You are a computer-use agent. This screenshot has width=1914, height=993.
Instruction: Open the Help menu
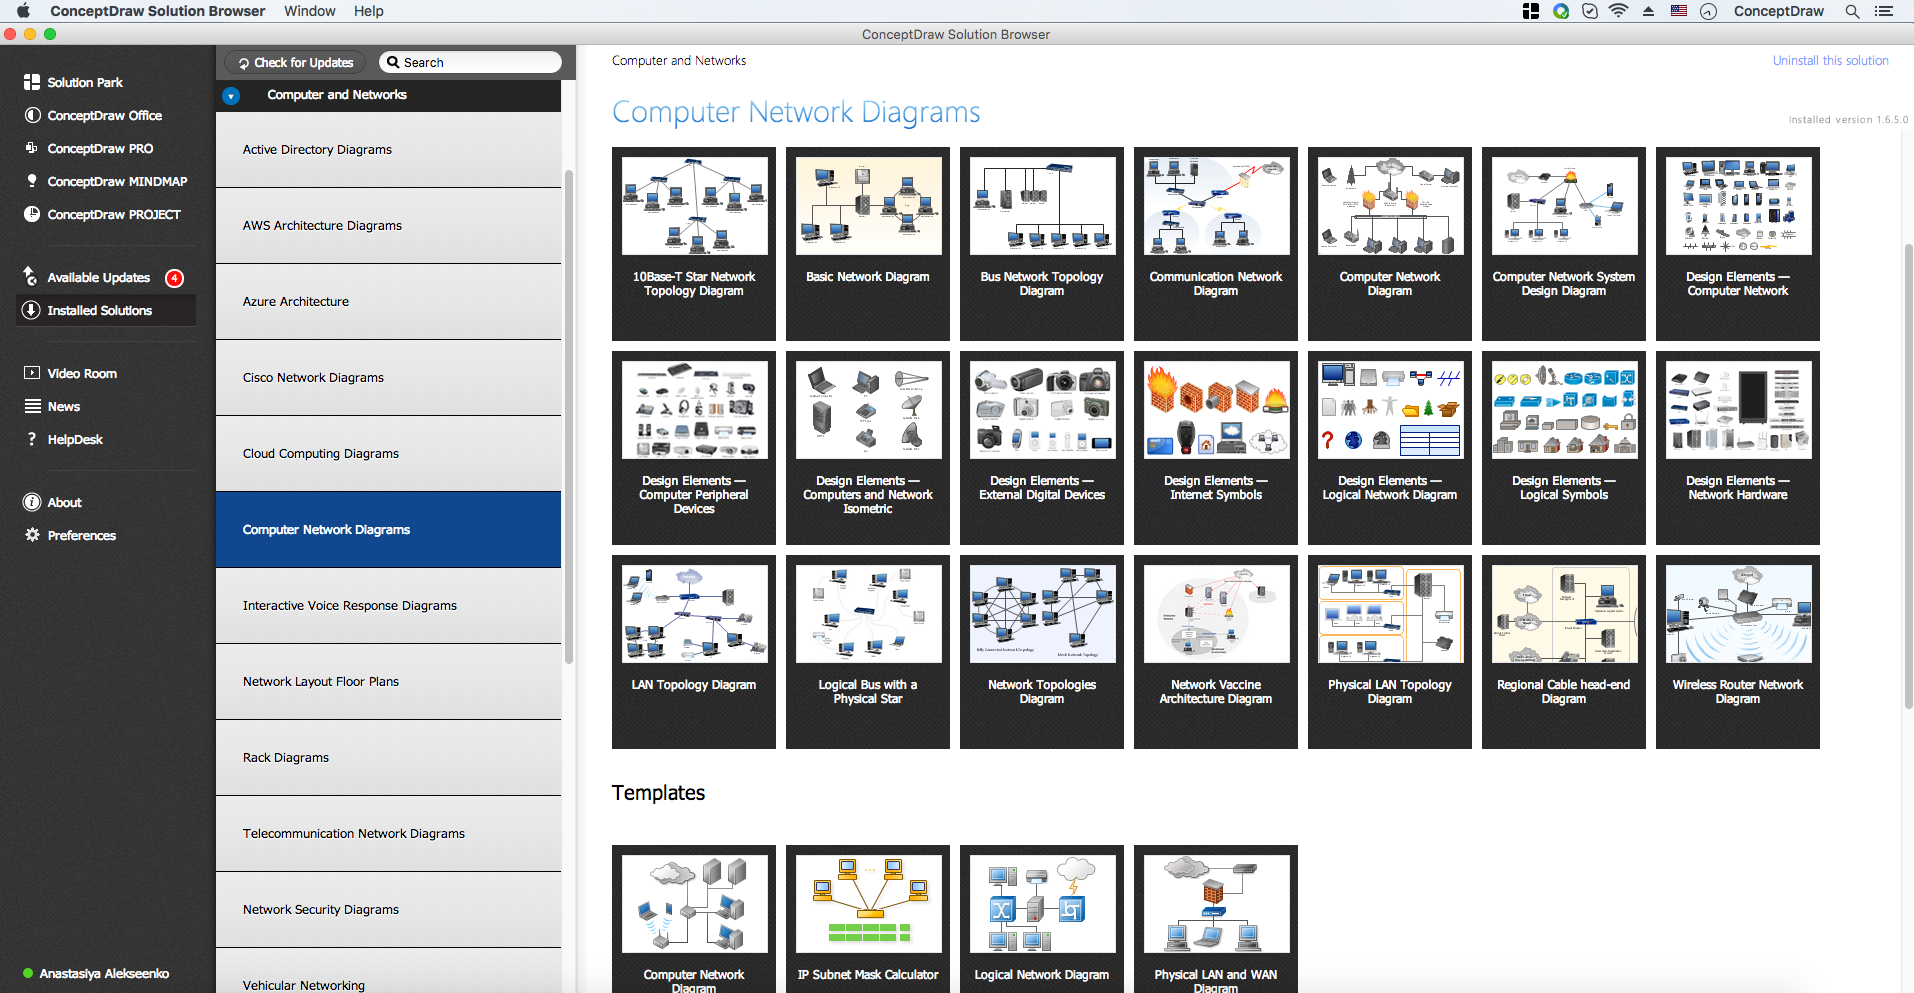coord(369,11)
